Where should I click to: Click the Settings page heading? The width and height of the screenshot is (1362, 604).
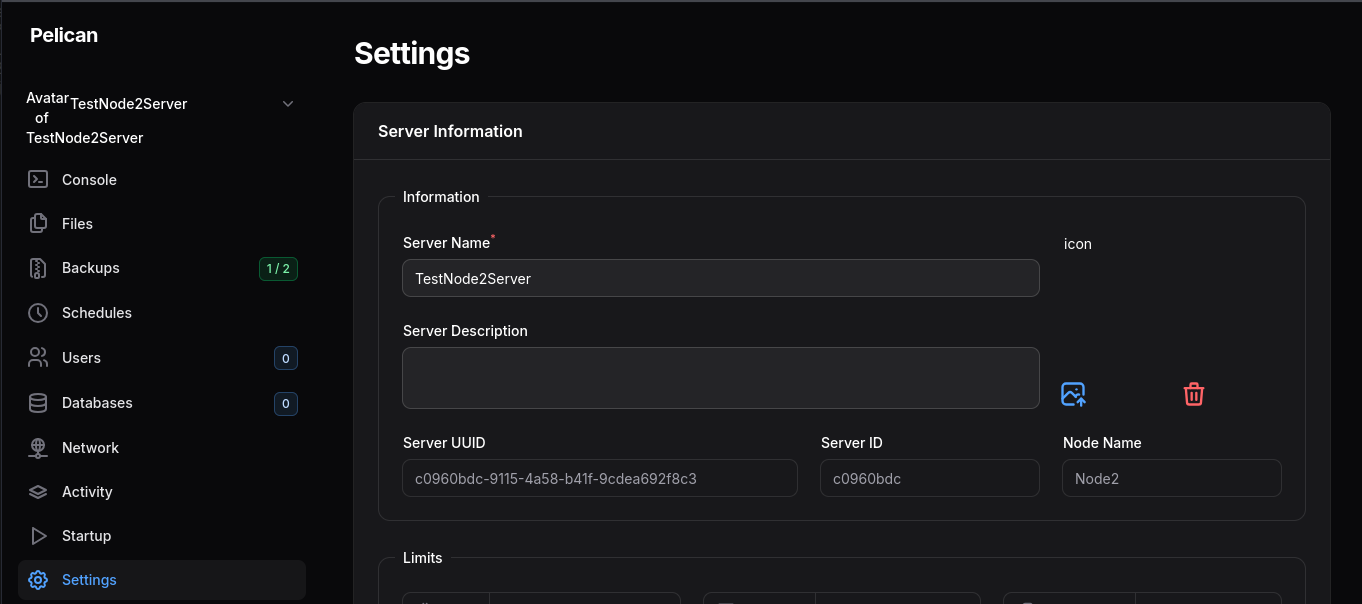[412, 53]
